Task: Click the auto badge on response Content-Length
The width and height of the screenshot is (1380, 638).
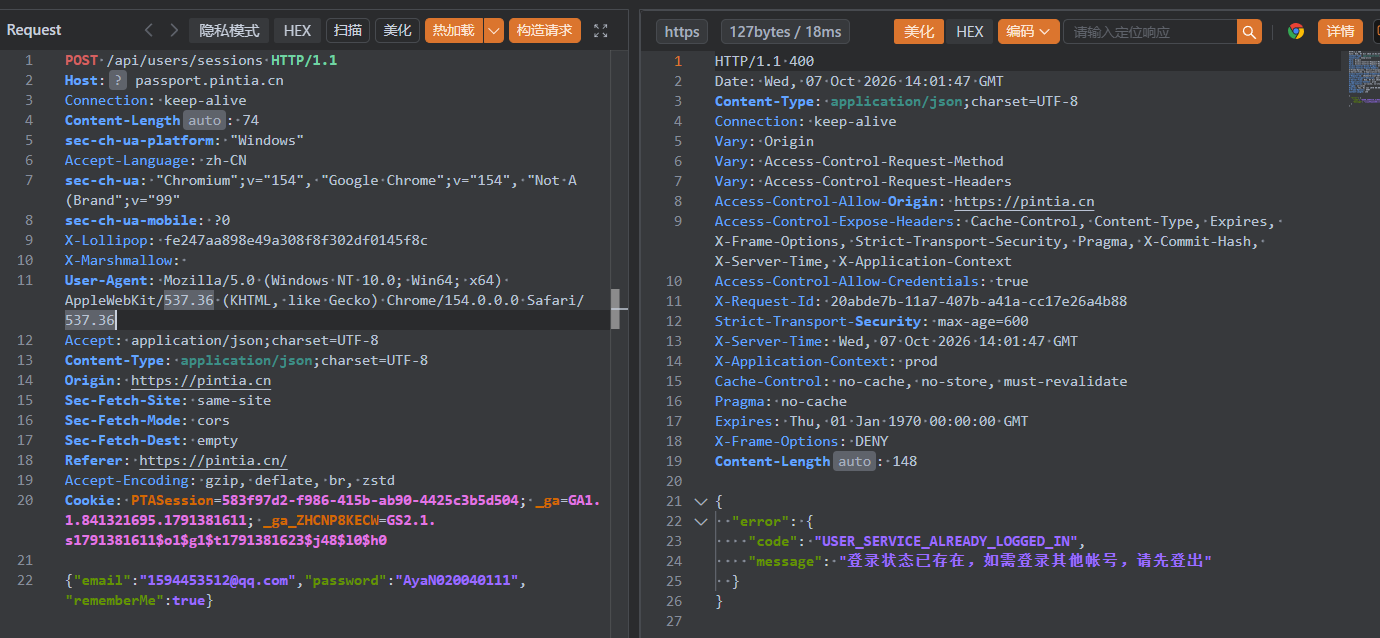Action: pos(855,461)
